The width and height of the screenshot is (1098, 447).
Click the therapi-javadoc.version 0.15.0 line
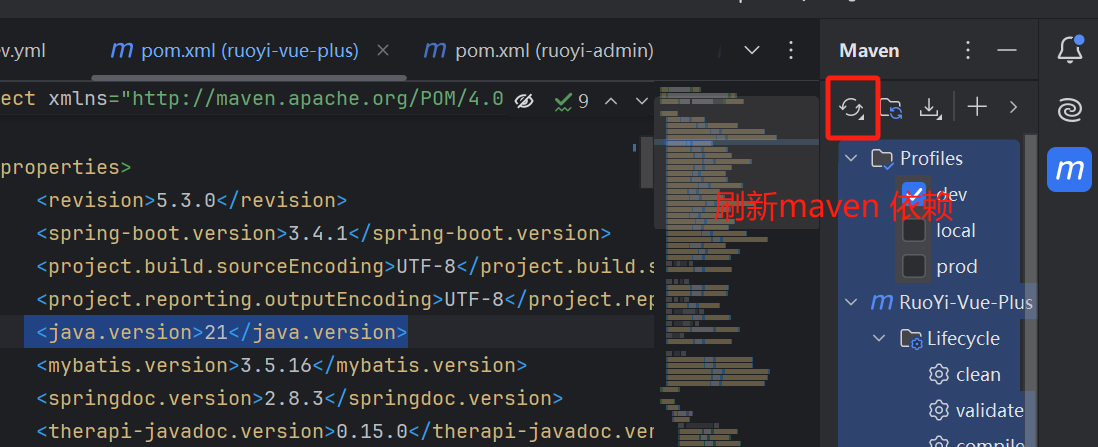coord(345,431)
